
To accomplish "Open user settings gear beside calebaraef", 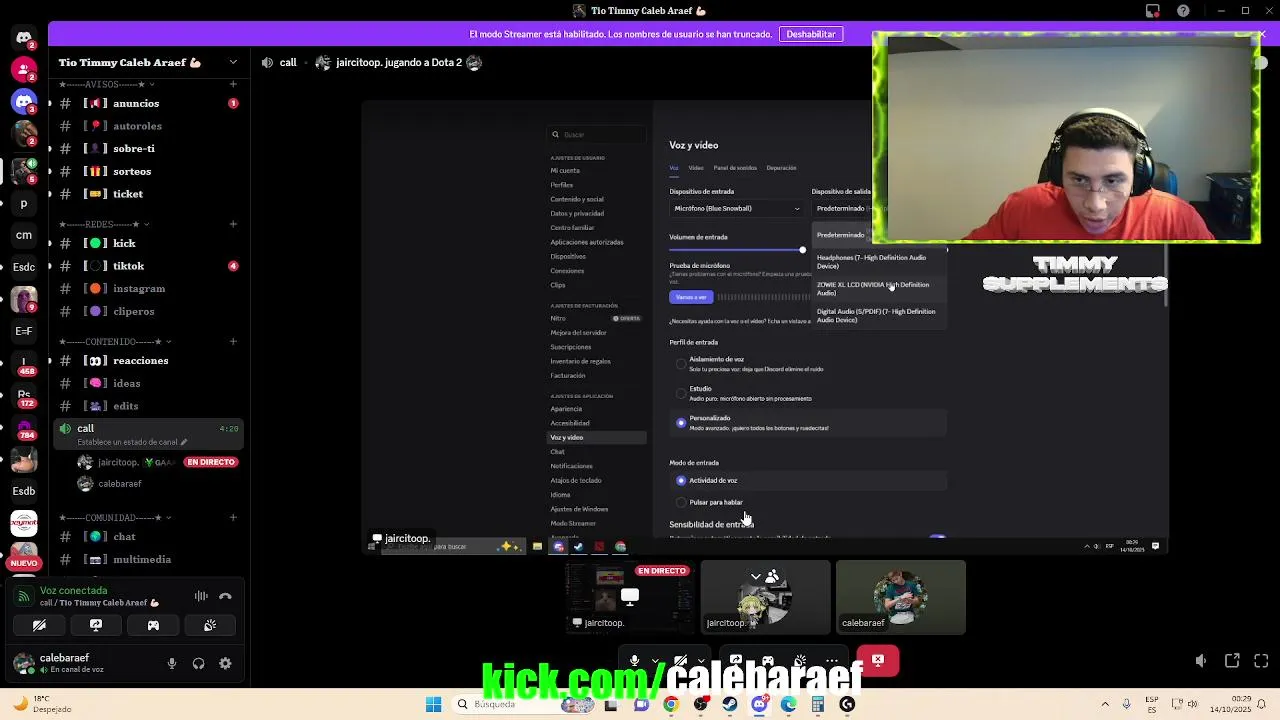I will click(x=225, y=663).
